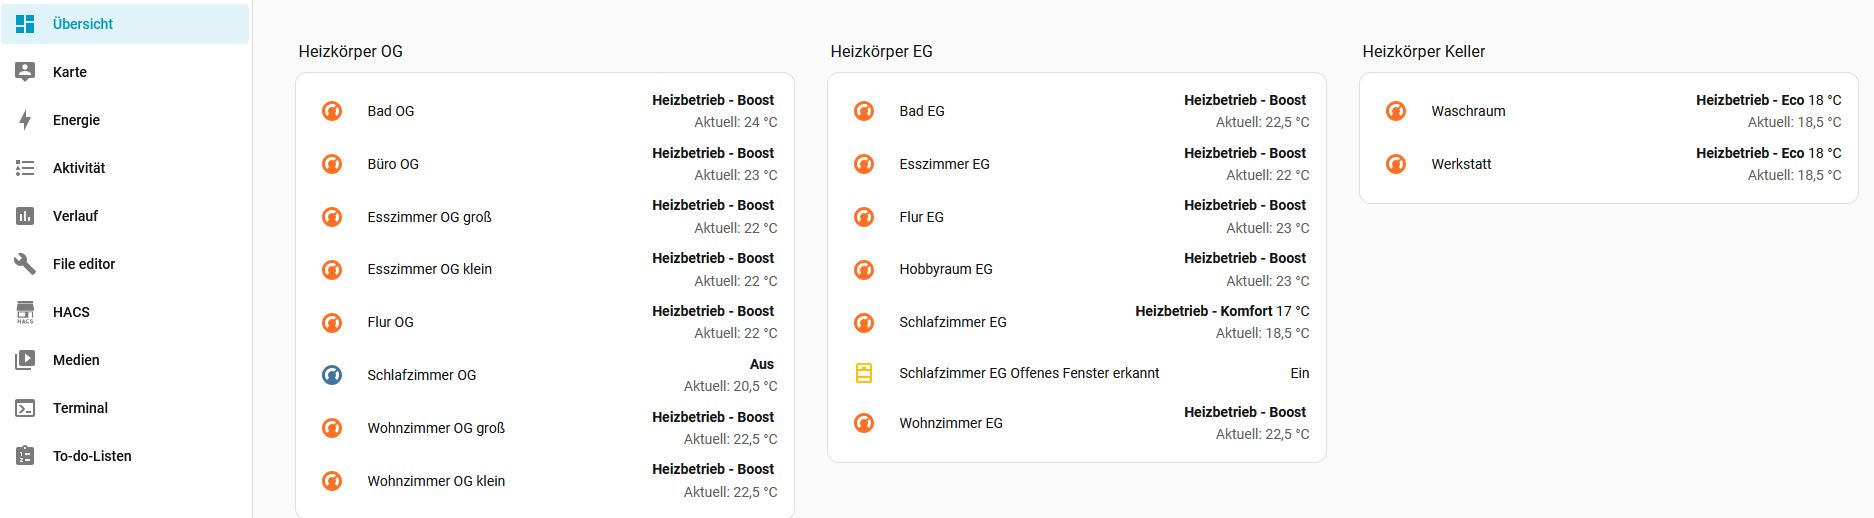This screenshot has width=1874, height=518.
Task: Open the Verlauf history page
Action: [75, 216]
